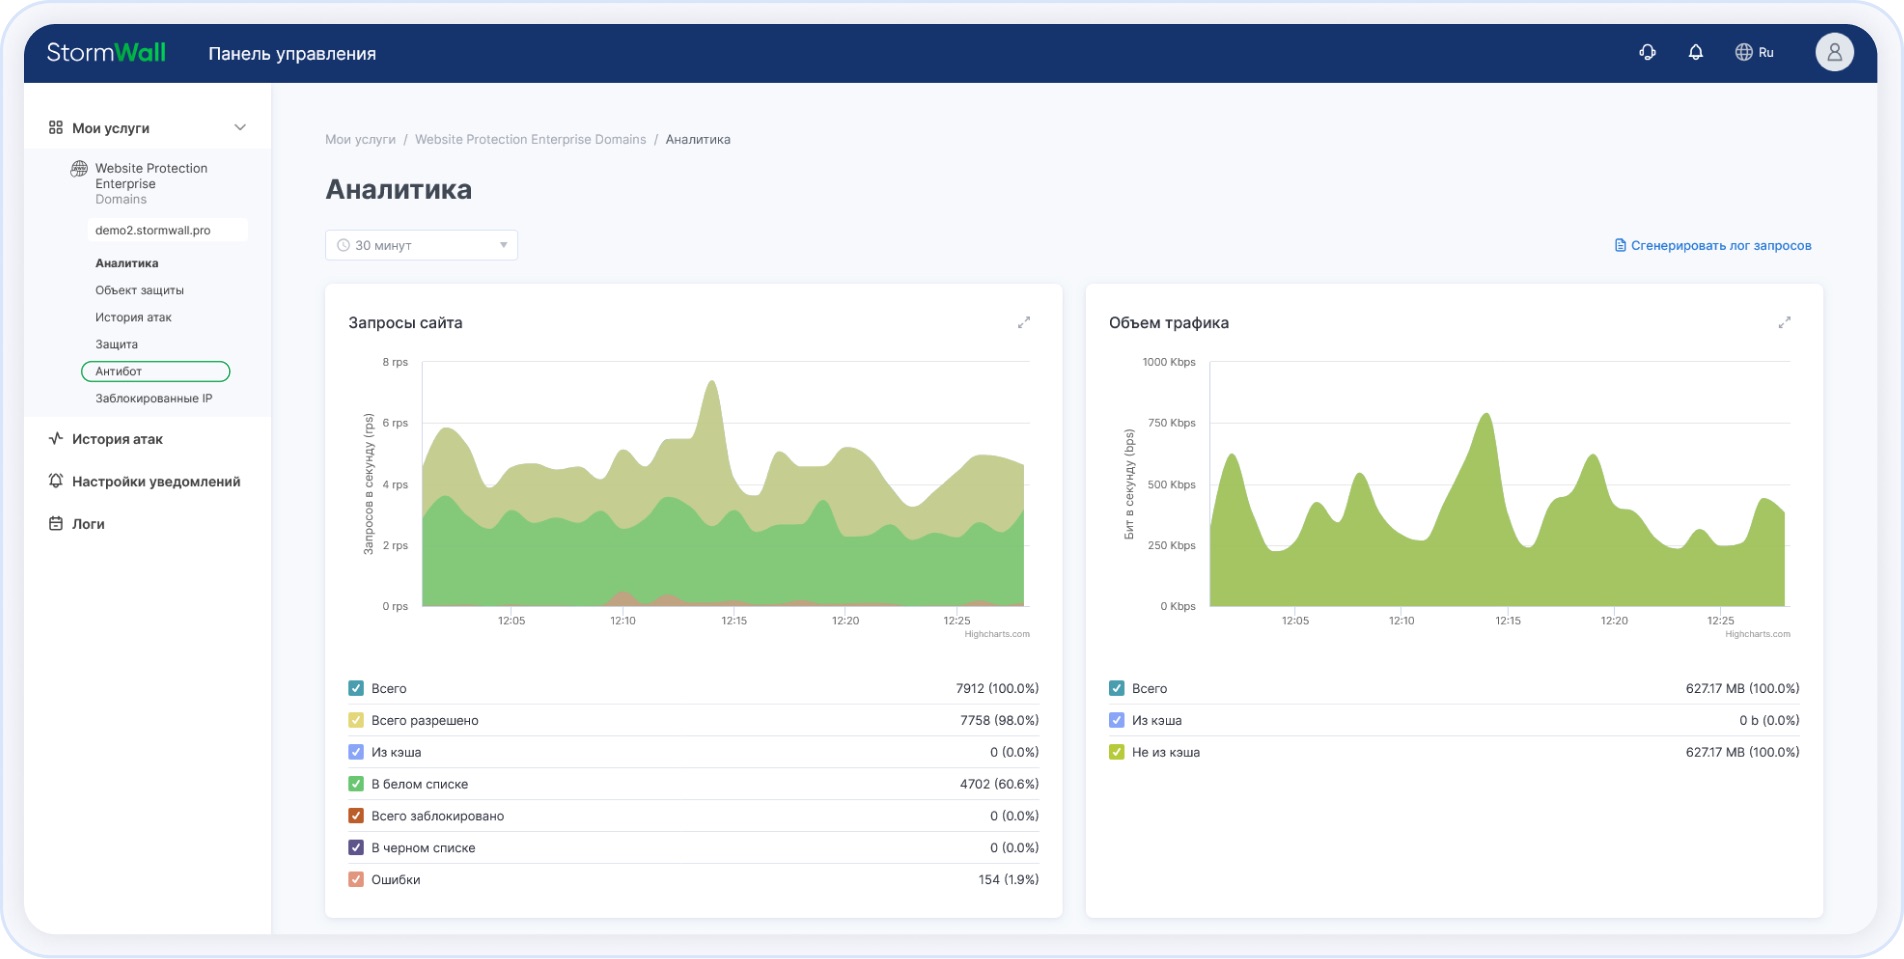Click the globe icon beside Website Protection
This screenshot has height=959, width=1904.
click(x=79, y=169)
